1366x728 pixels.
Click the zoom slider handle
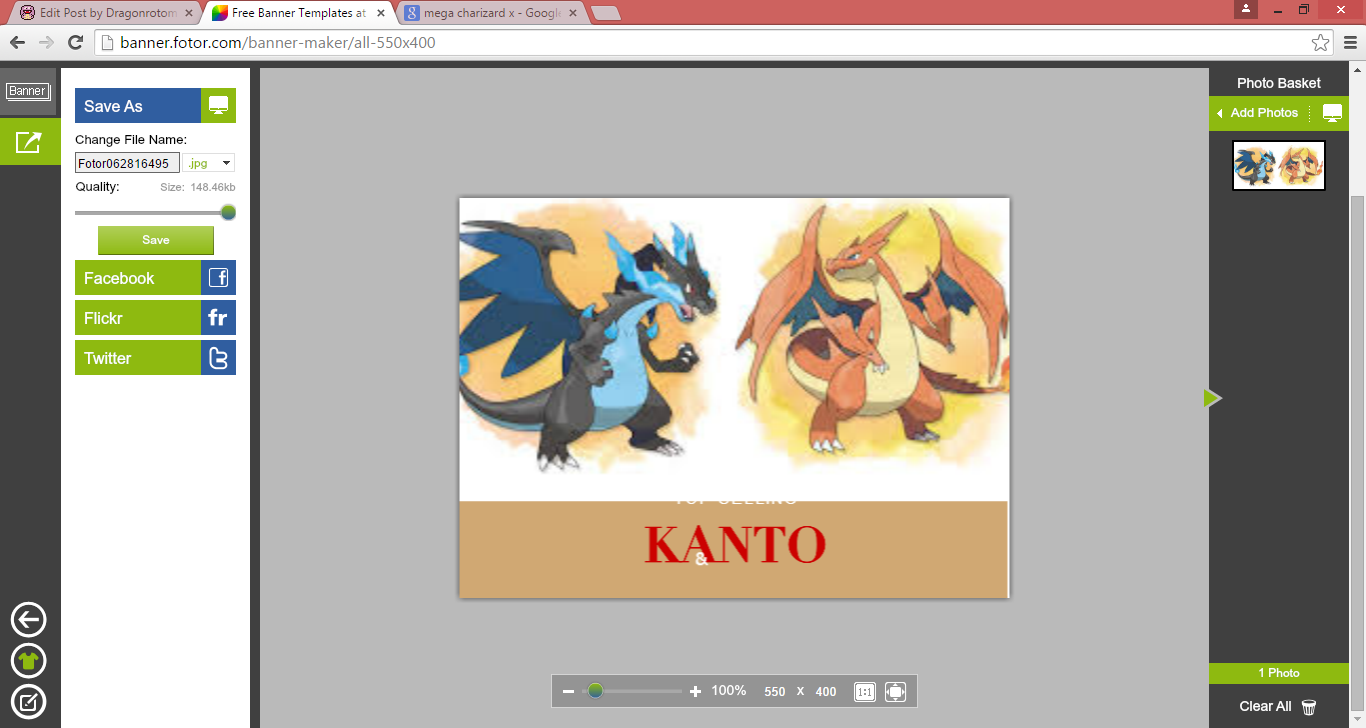click(595, 691)
